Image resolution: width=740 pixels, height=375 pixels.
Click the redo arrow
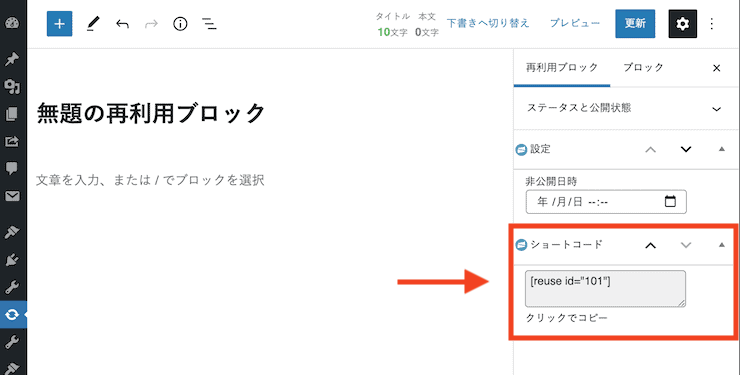[x=151, y=24]
